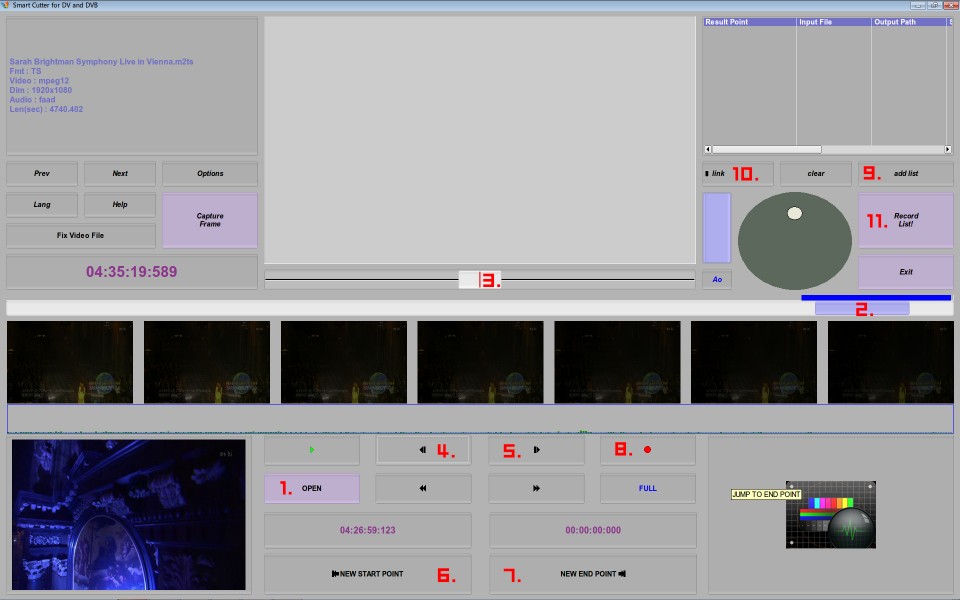
Task: Click the result list right scroll arrow
Action: pyautogui.click(x=948, y=149)
